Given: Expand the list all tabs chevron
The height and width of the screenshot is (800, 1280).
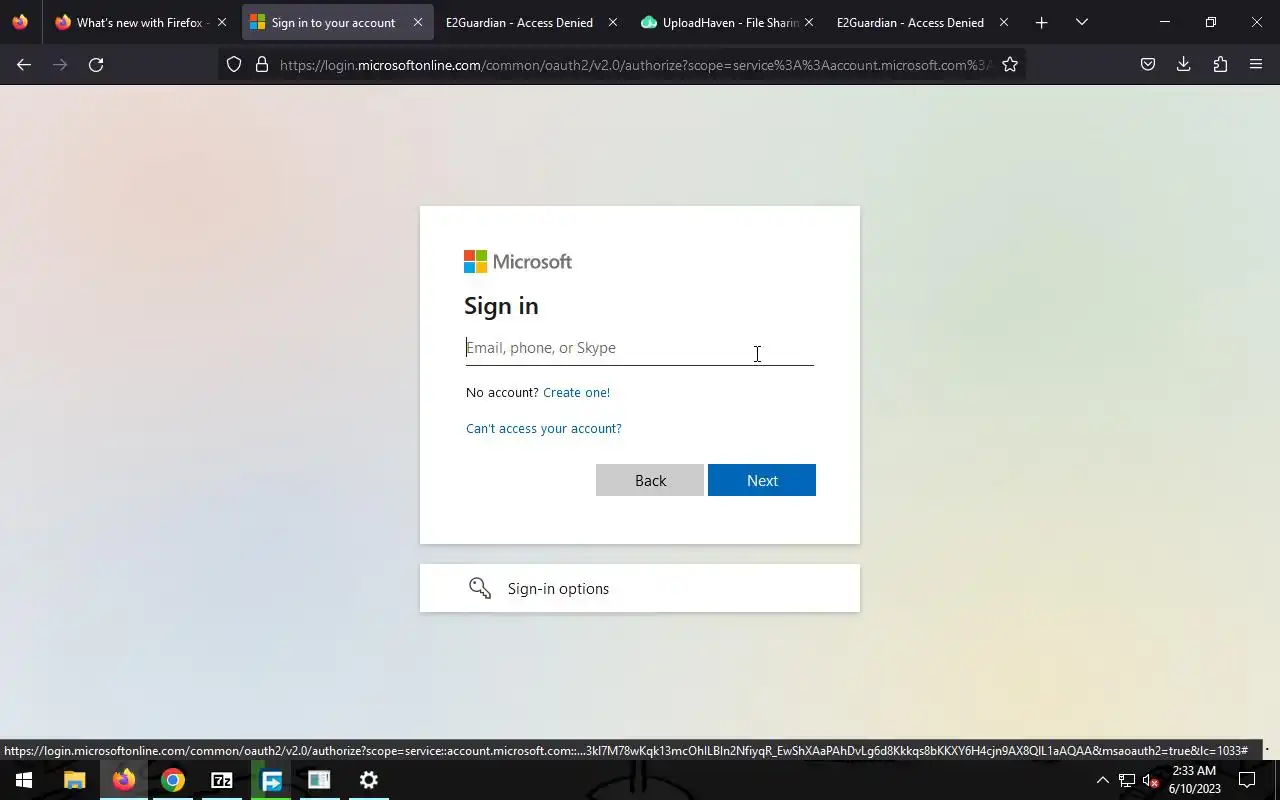Looking at the screenshot, I should coord(1081,22).
